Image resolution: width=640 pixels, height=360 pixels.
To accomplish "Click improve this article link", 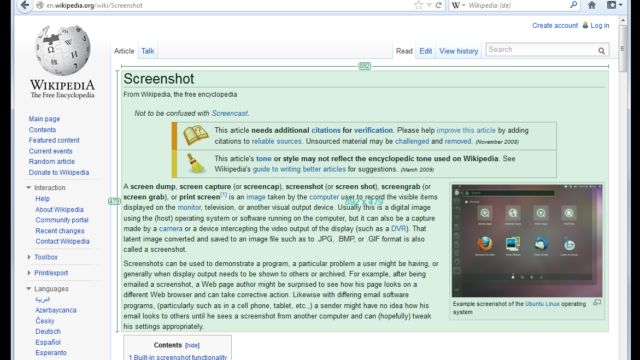I will pyautogui.click(x=466, y=130).
